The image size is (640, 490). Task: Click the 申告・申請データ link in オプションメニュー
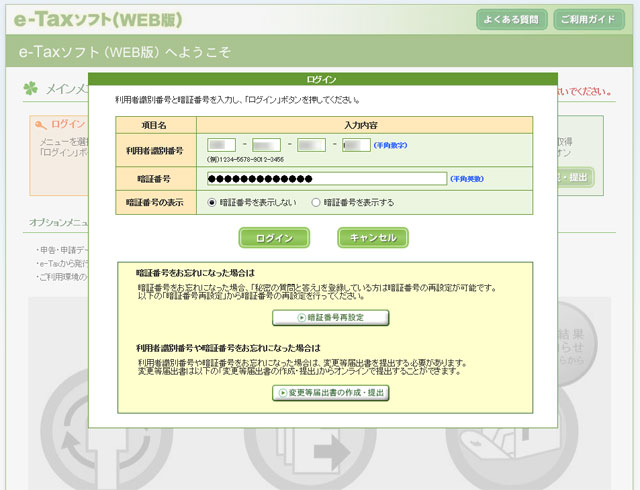(x=60, y=248)
